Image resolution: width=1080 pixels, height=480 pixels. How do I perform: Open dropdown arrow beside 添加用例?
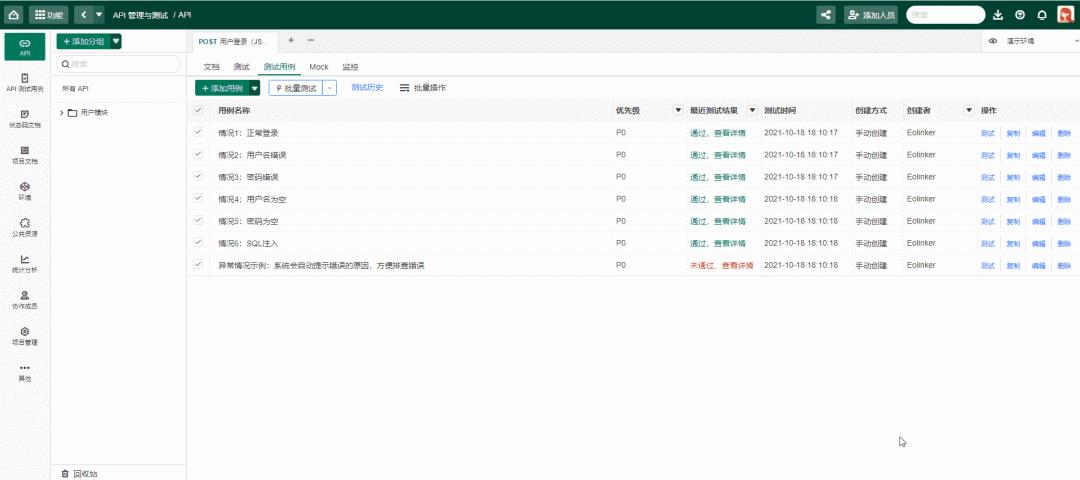click(x=255, y=87)
